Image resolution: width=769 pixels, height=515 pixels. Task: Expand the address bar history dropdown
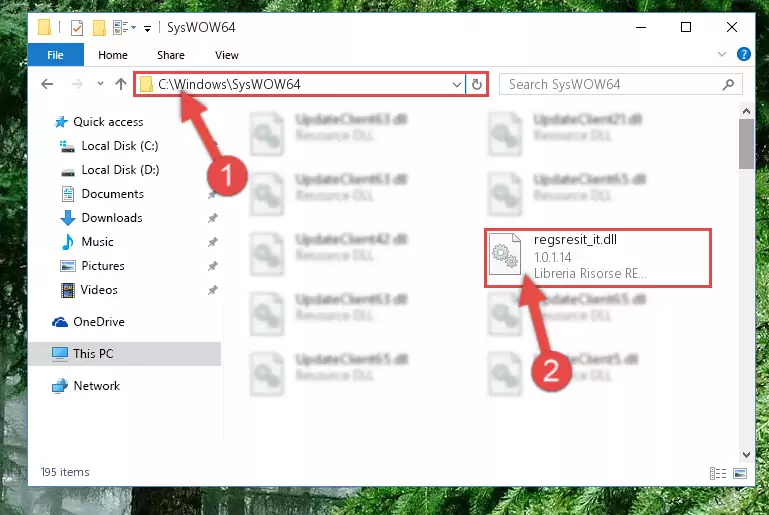(457, 84)
